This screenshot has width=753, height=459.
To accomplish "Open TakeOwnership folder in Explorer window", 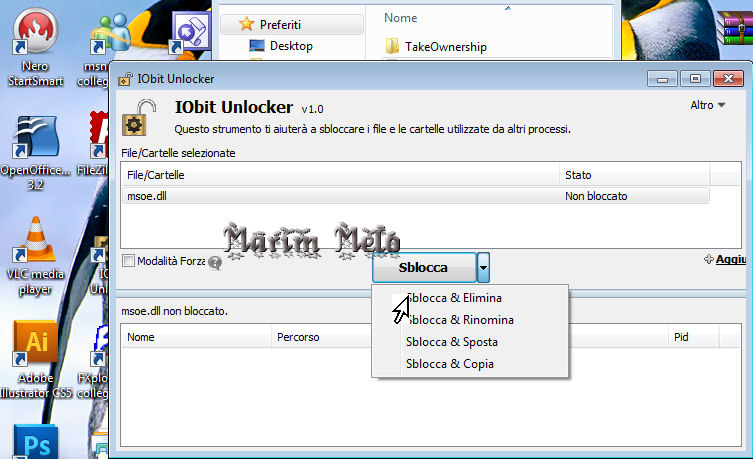I will click(x=446, y=47).
